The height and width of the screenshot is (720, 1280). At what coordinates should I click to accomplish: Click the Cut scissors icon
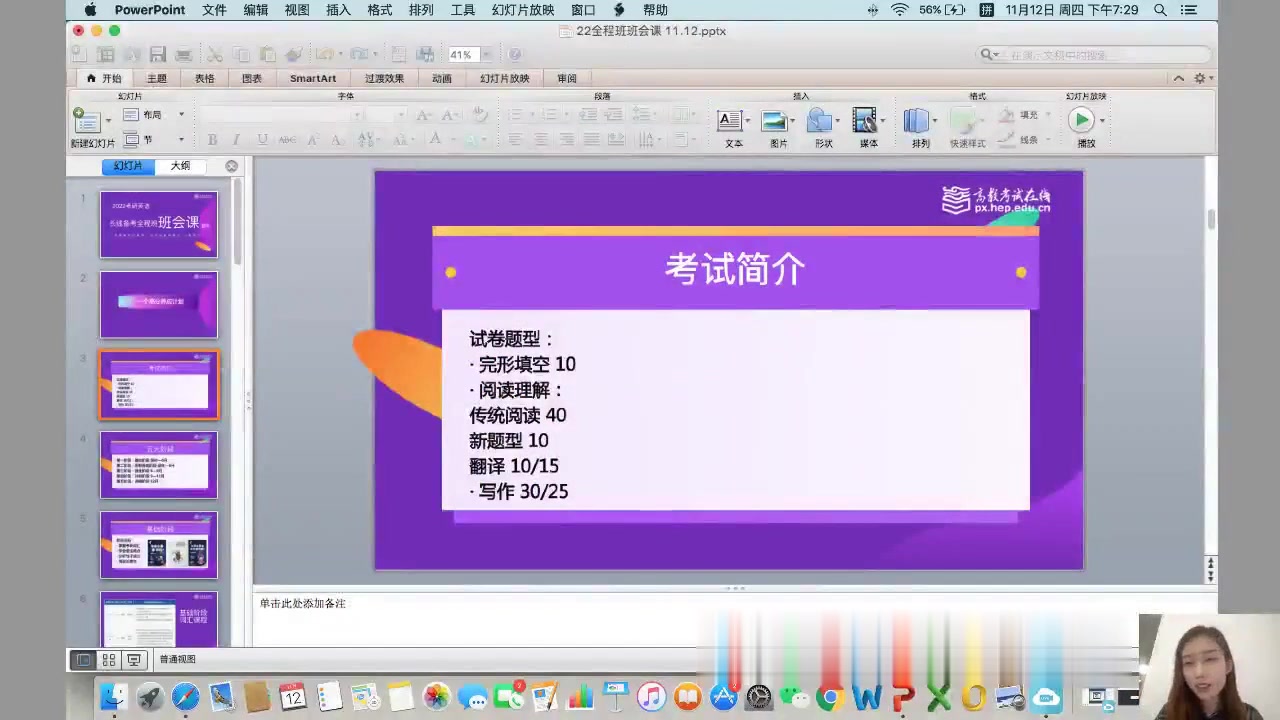(215, 54)
